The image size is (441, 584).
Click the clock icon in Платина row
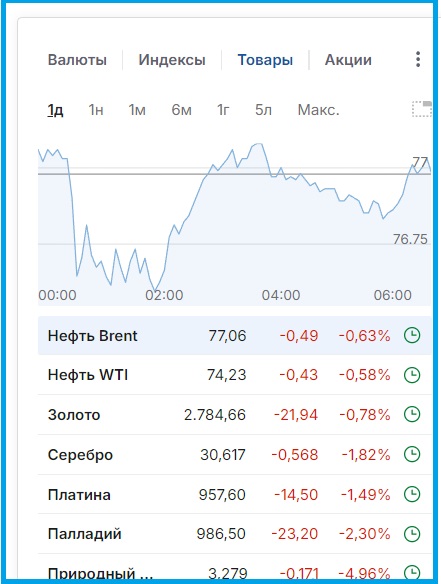pyautogui.click(x=412, y=494)
